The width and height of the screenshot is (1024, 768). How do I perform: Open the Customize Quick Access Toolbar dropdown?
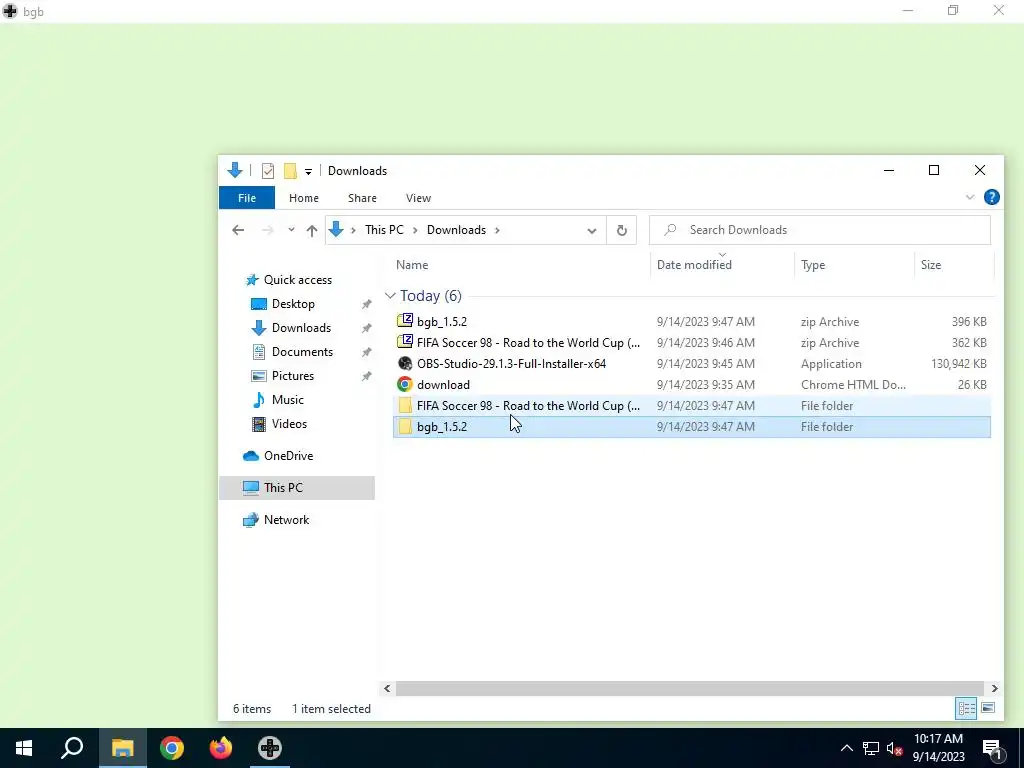pyautogui.click(x=308, y=172)
